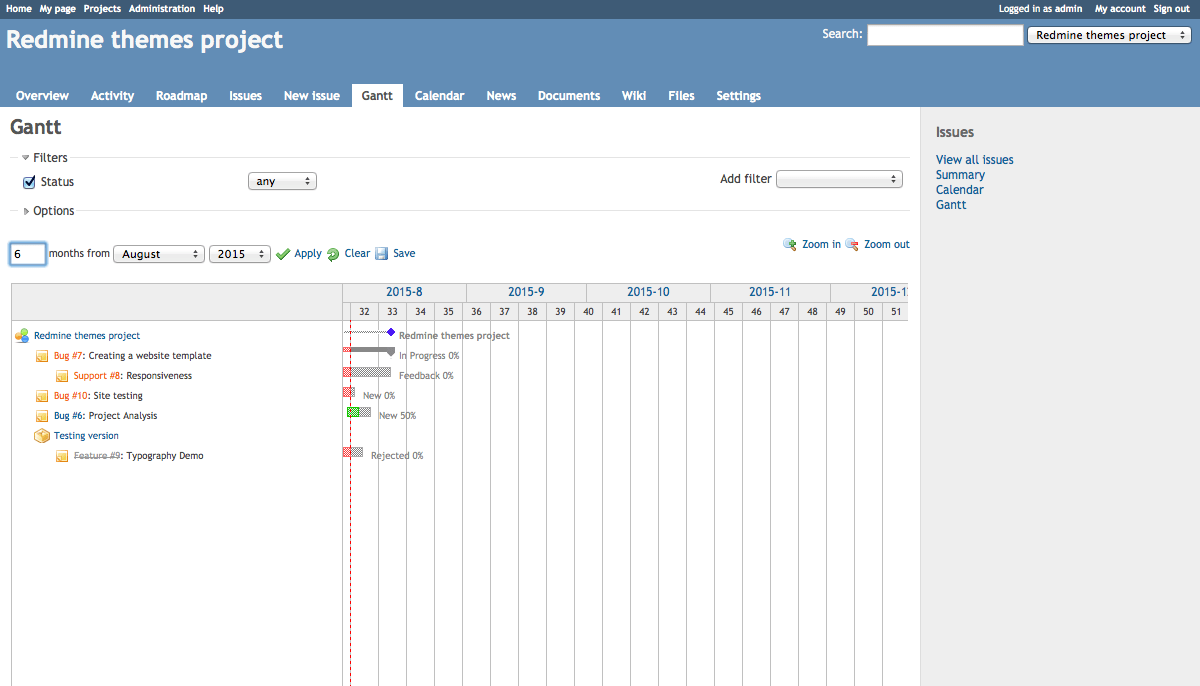Open Projects in top menu
Screen dimensions: 1200x686
coord(102,9)
